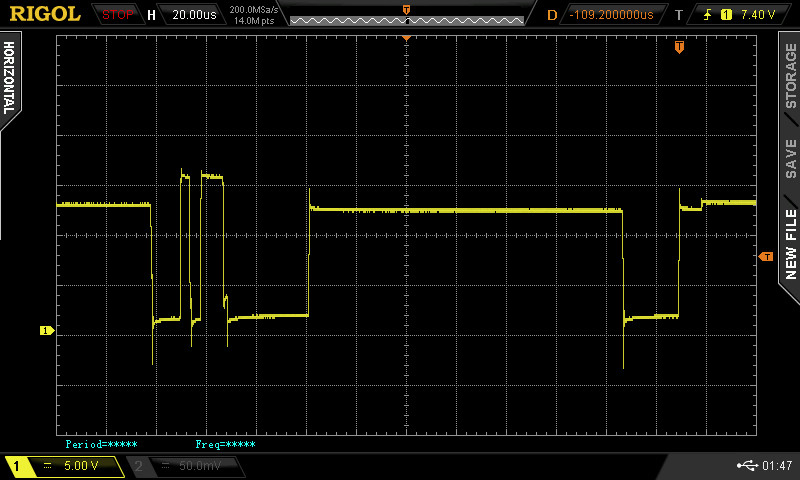Select the 20.00us horizontal timebase value
800x480 pixels.
point(194,15)
